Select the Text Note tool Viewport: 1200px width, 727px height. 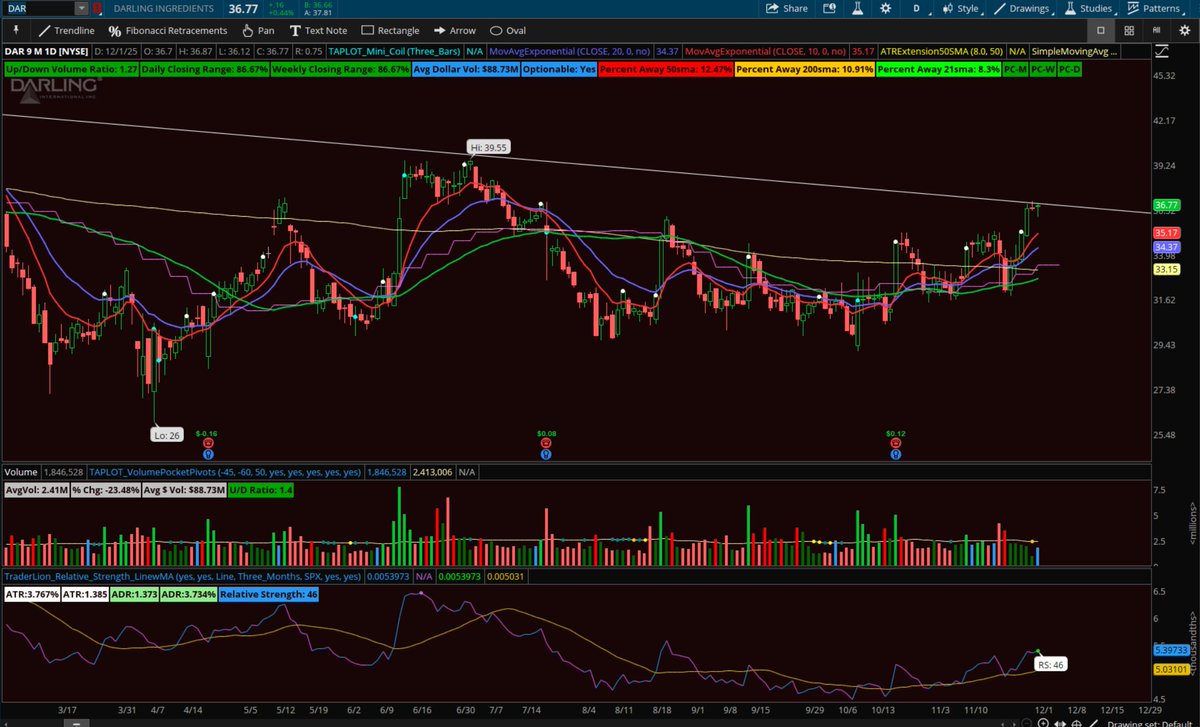click(317, 31)
